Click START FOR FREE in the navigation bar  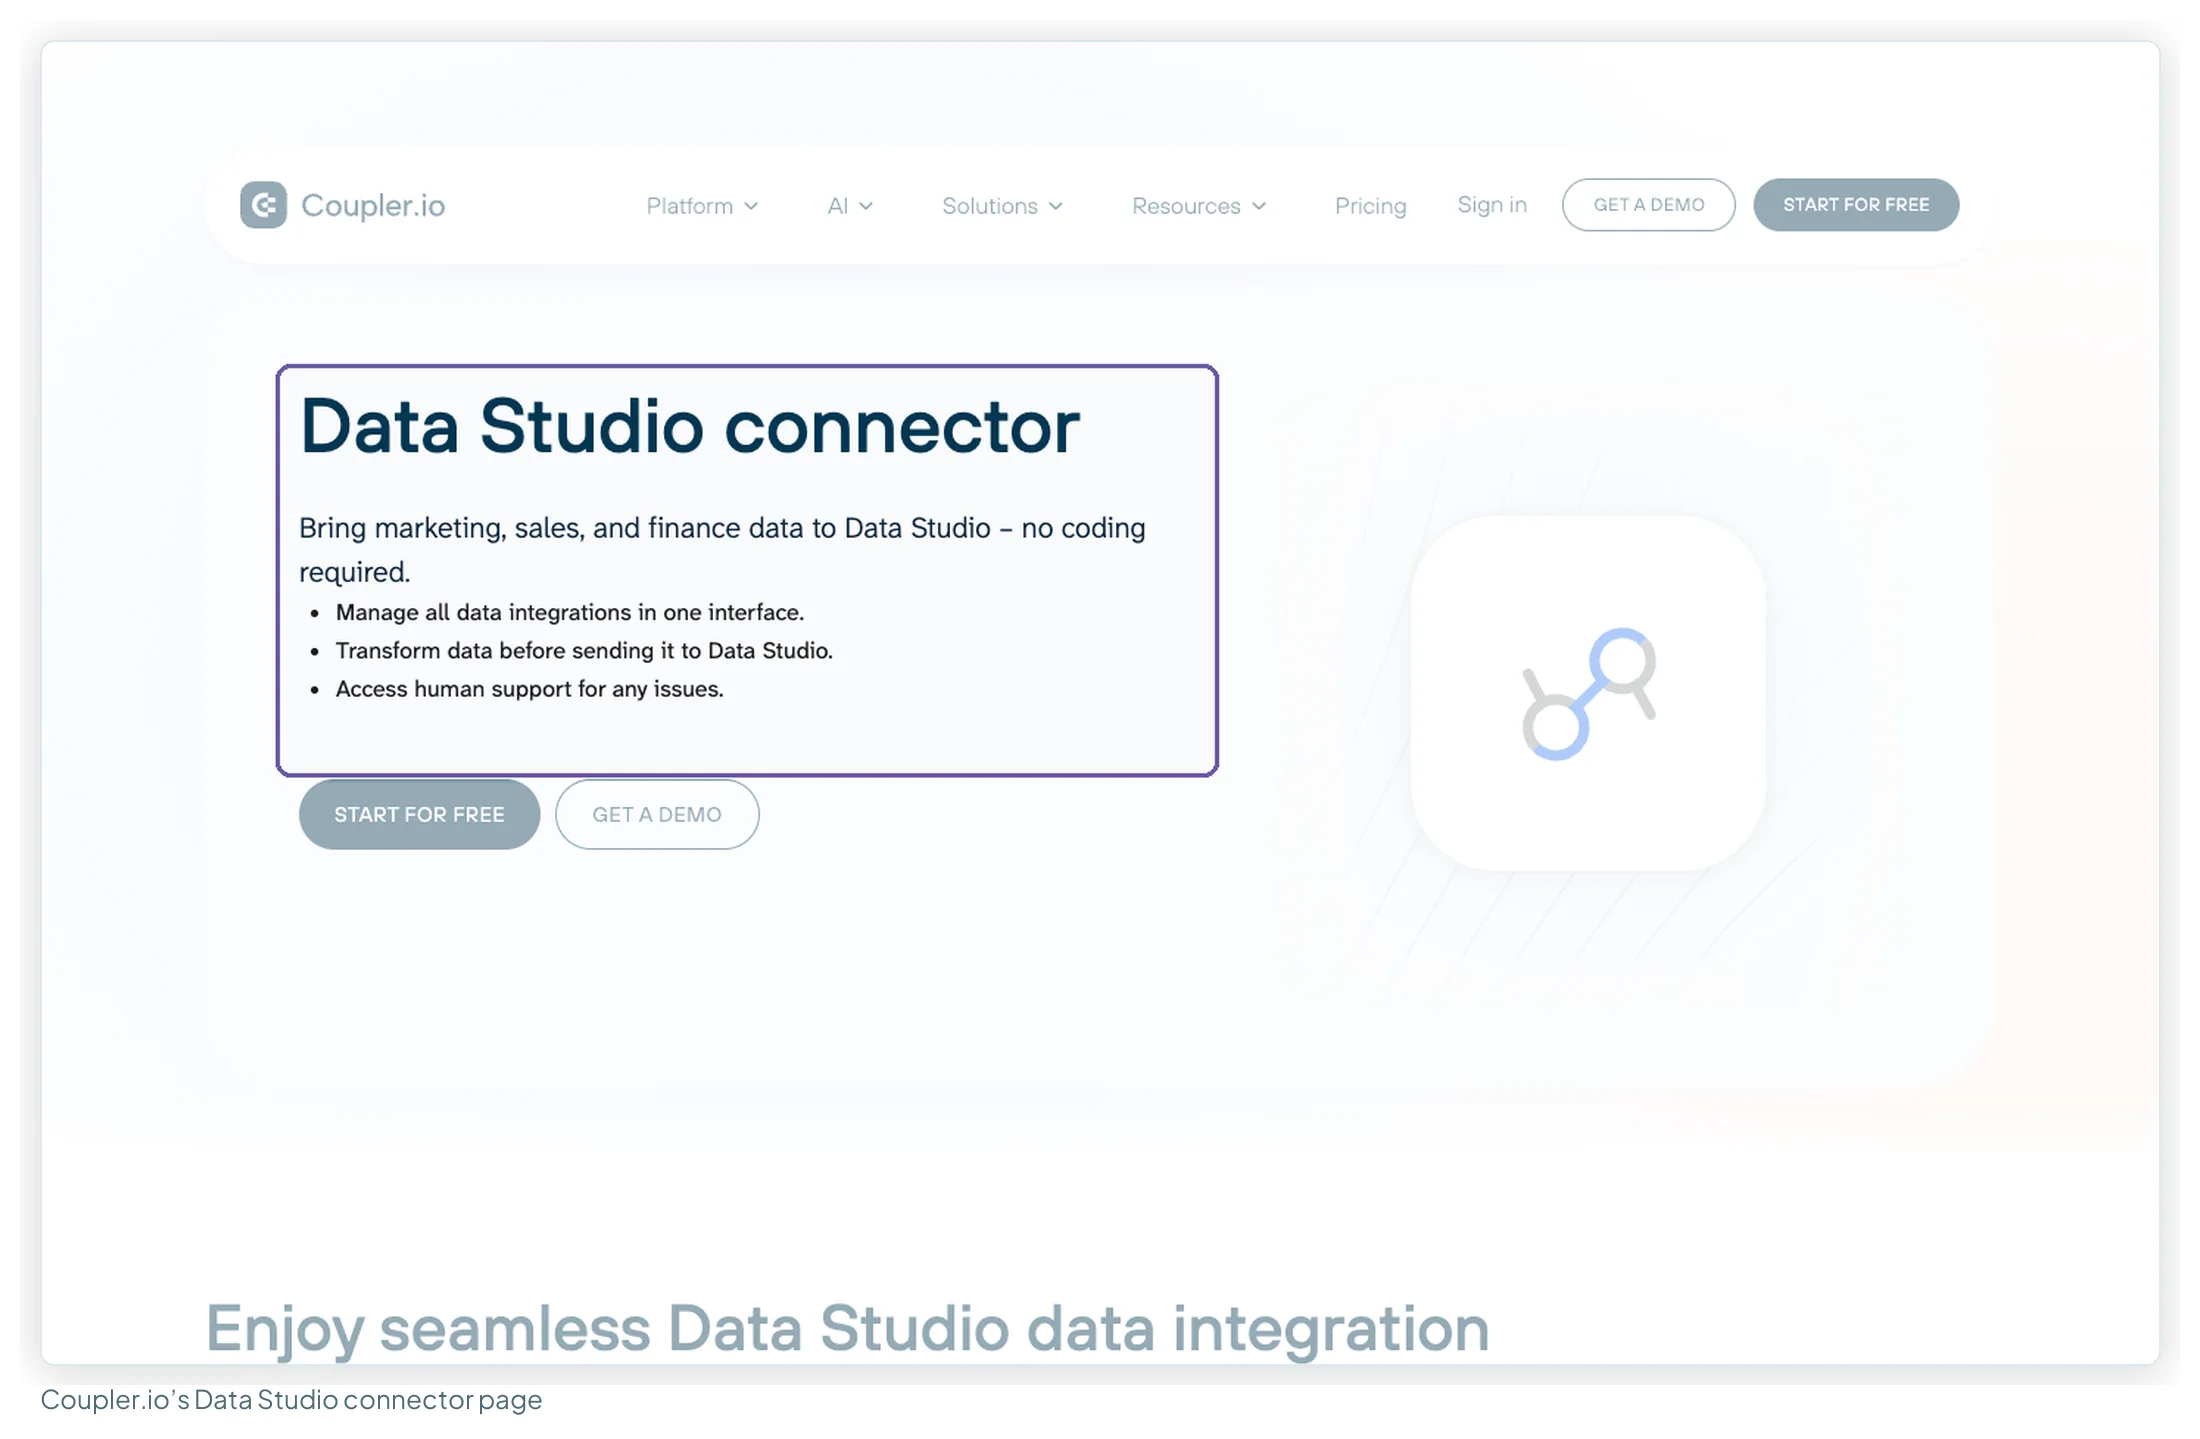[1856, 205]
